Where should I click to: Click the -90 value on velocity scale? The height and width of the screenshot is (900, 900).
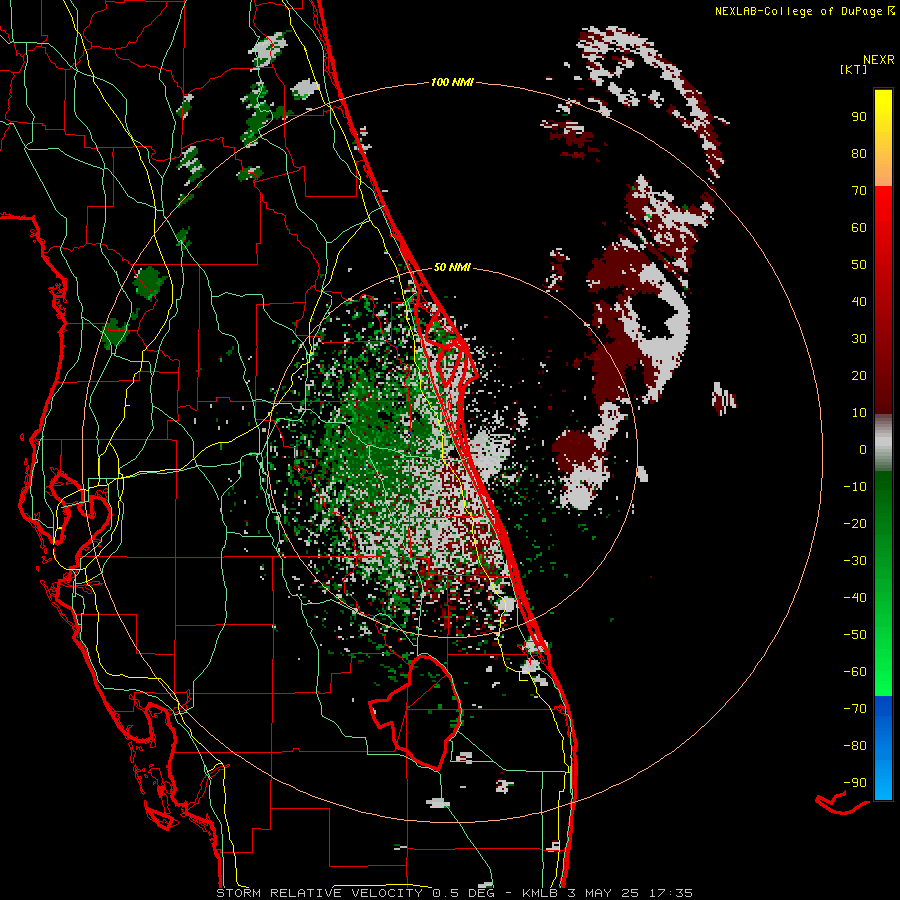(855, 783)
